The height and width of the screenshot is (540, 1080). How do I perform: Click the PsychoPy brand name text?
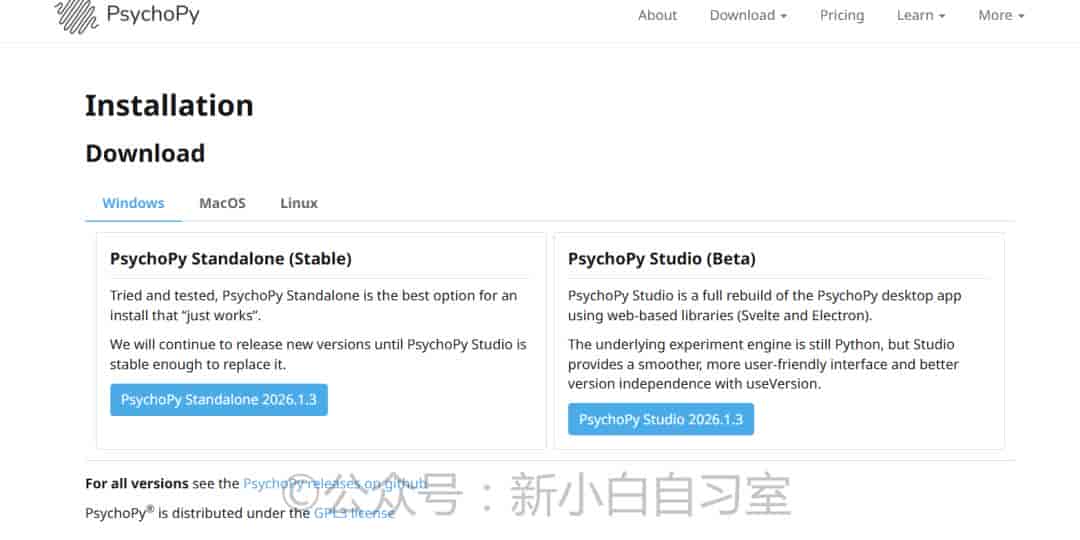tap(153, 14)
